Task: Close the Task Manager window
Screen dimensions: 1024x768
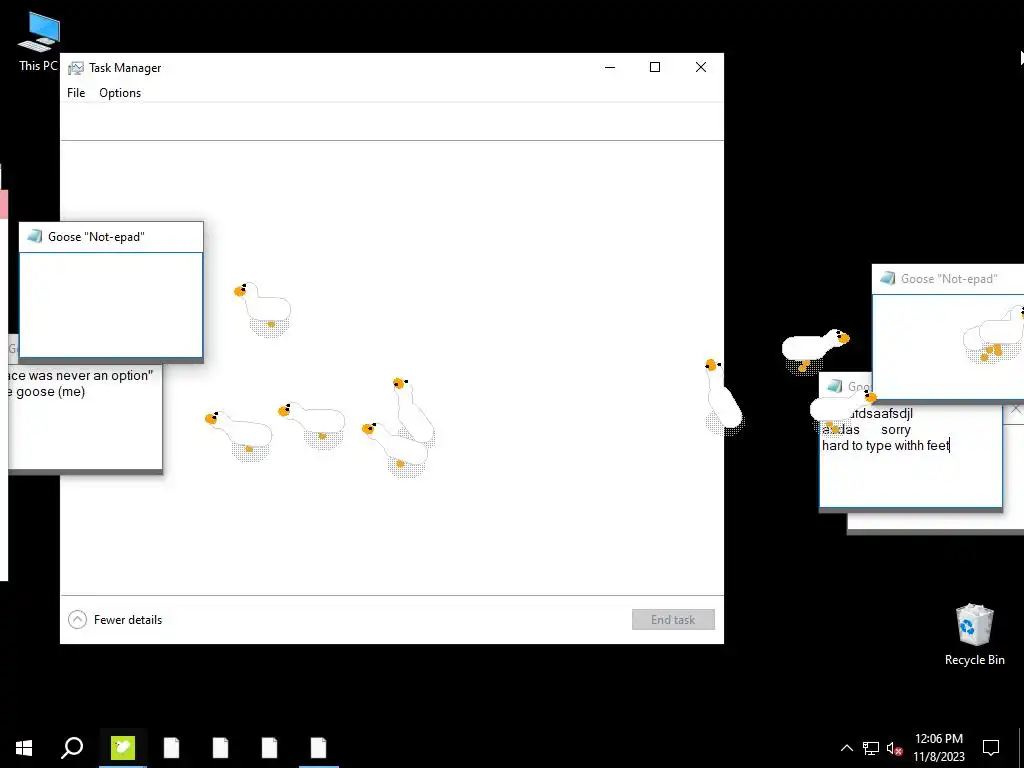Action: pos(701,67)
